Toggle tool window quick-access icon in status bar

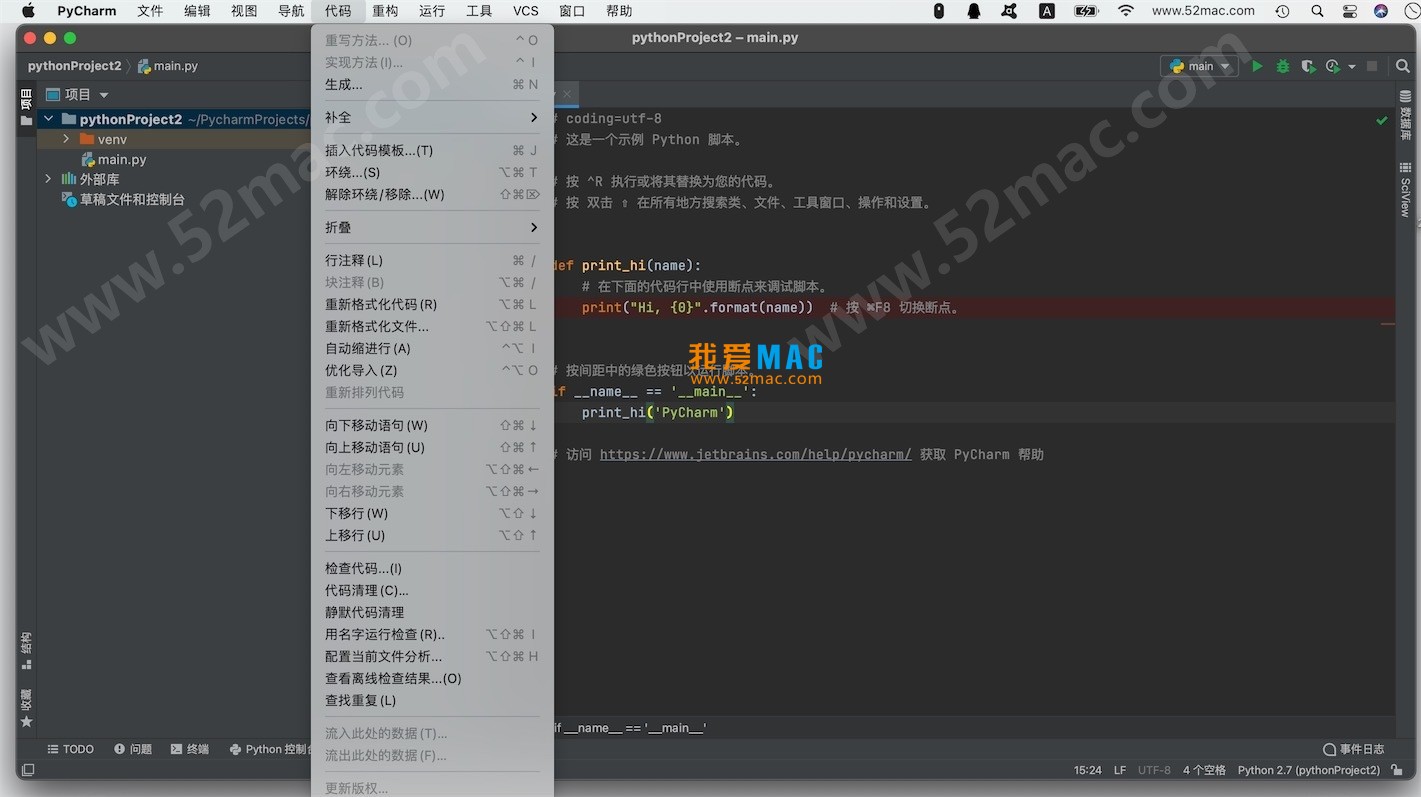click(x=28, y=770)
